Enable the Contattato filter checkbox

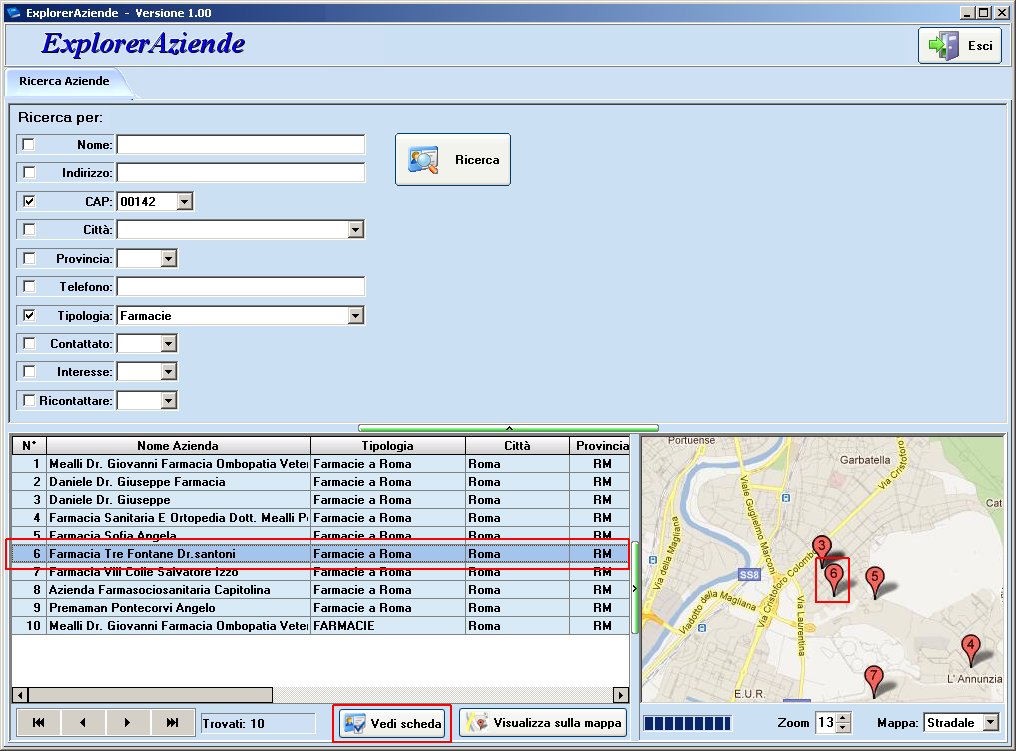[x=29, y=343]
